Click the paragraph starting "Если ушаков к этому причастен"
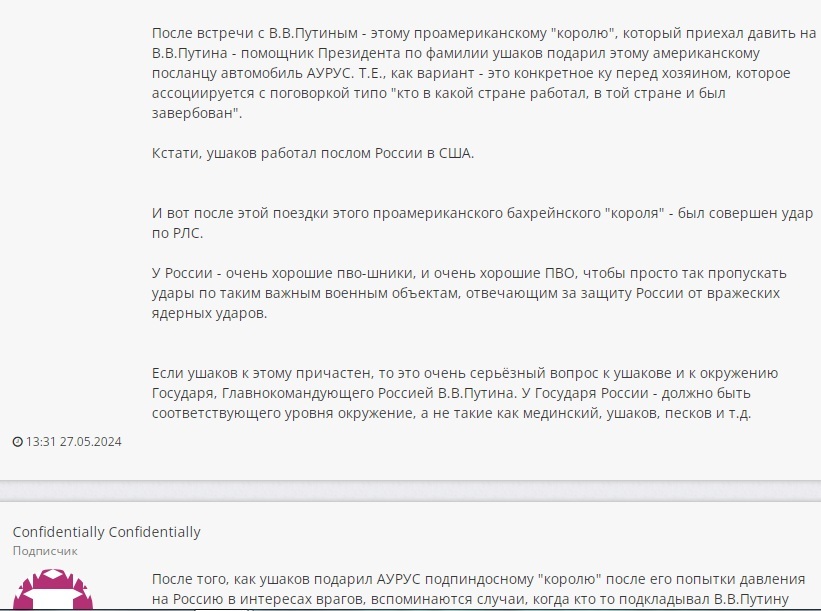821x611 pixels. (465, 393)
